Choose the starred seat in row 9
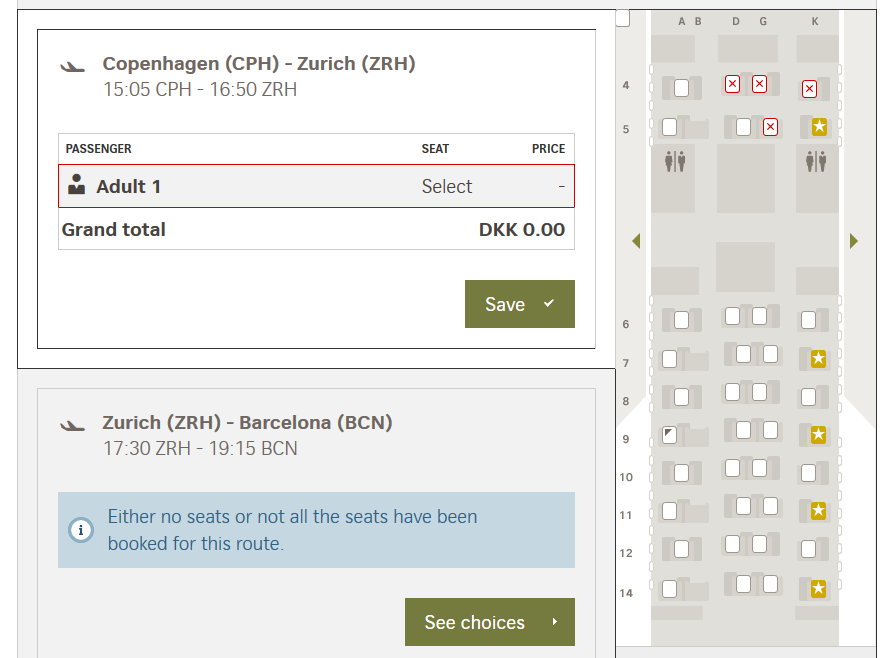The width and height of the screenshot is (890, 658). click(x=818, y=435)
